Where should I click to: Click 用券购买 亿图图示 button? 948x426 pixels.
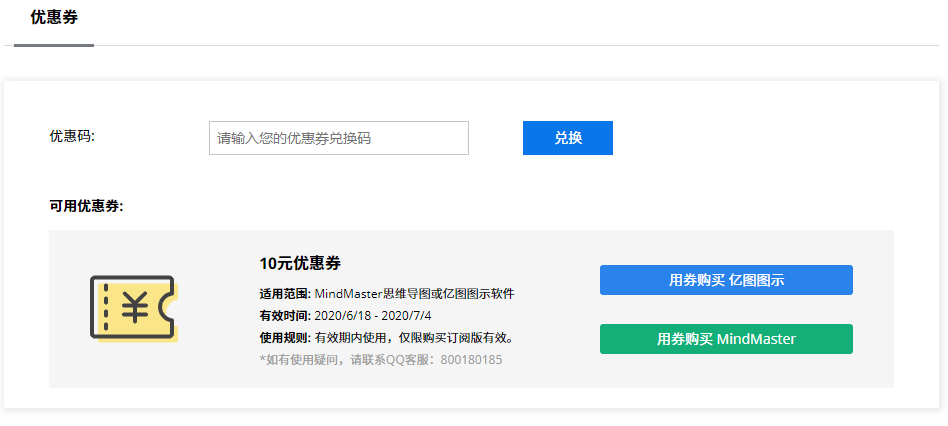[726, 280]
